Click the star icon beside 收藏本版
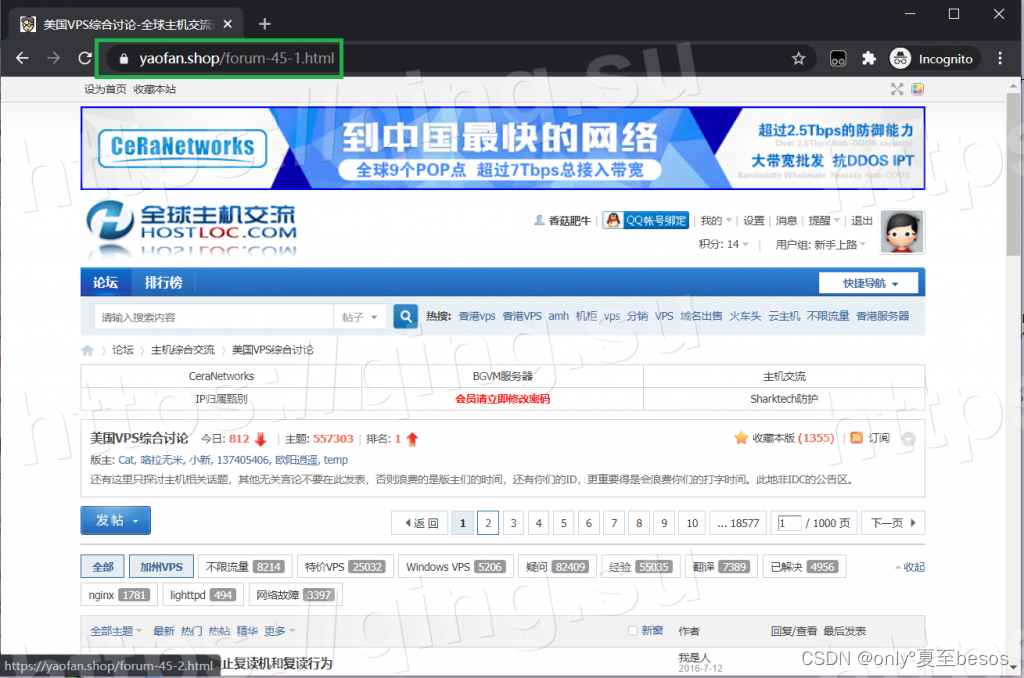 point(740,437)
